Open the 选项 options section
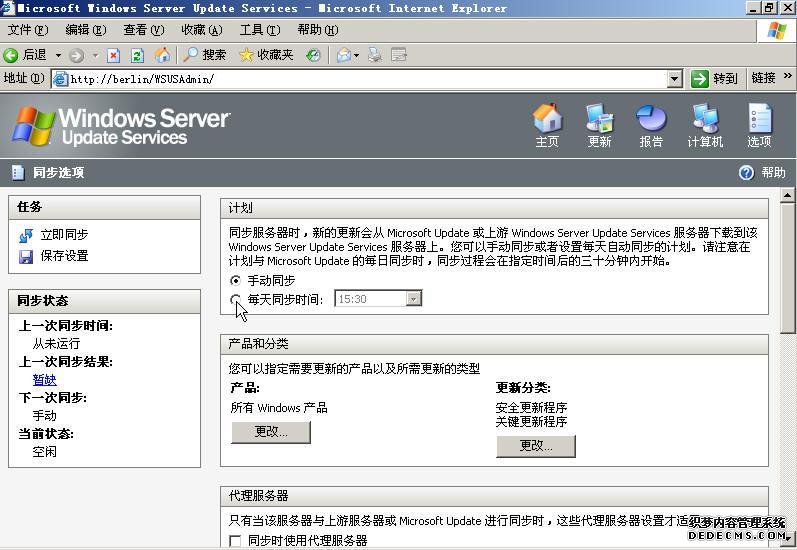 pos(759,125)
